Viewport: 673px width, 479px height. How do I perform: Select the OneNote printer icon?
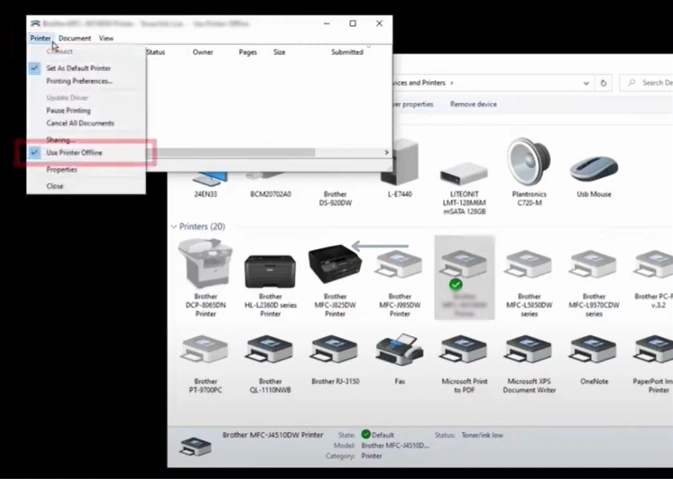coord(594,352)
